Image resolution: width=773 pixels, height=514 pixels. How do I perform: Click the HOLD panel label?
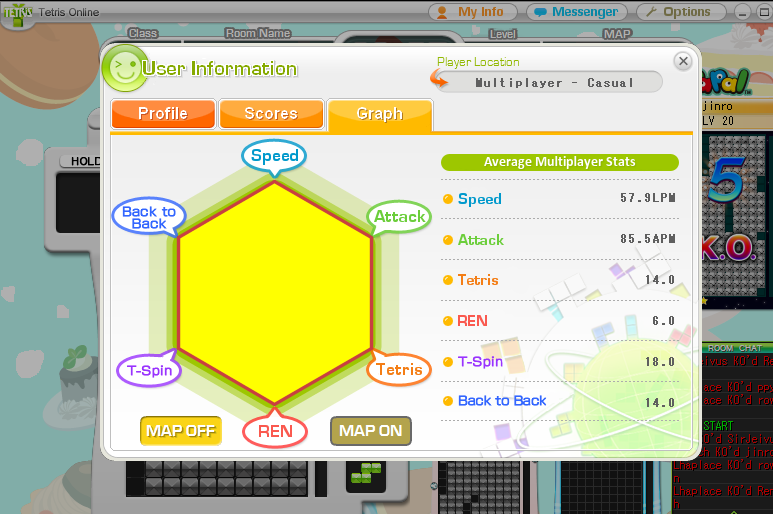tap(85, 162)
